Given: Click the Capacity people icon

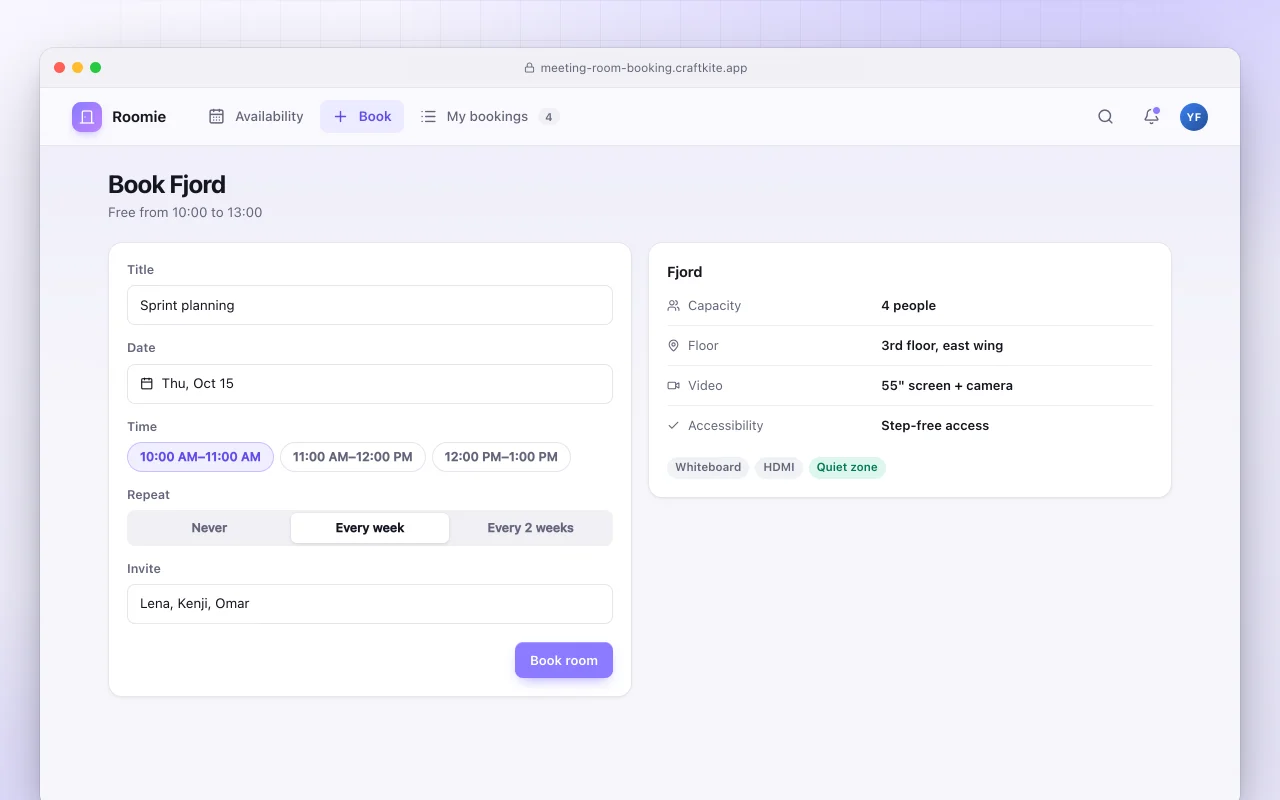Looking at the screenshot, I should (674, 306).
